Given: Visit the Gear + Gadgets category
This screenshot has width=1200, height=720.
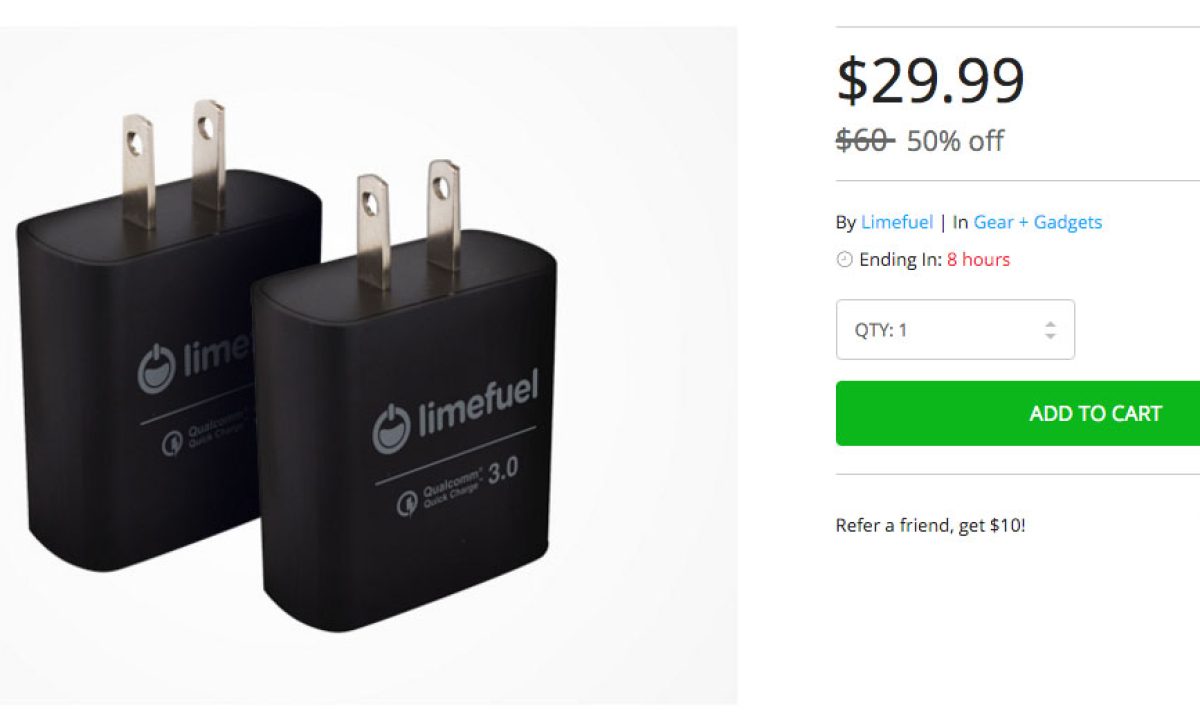Looking at the screenshot, I should [1038, 222].
